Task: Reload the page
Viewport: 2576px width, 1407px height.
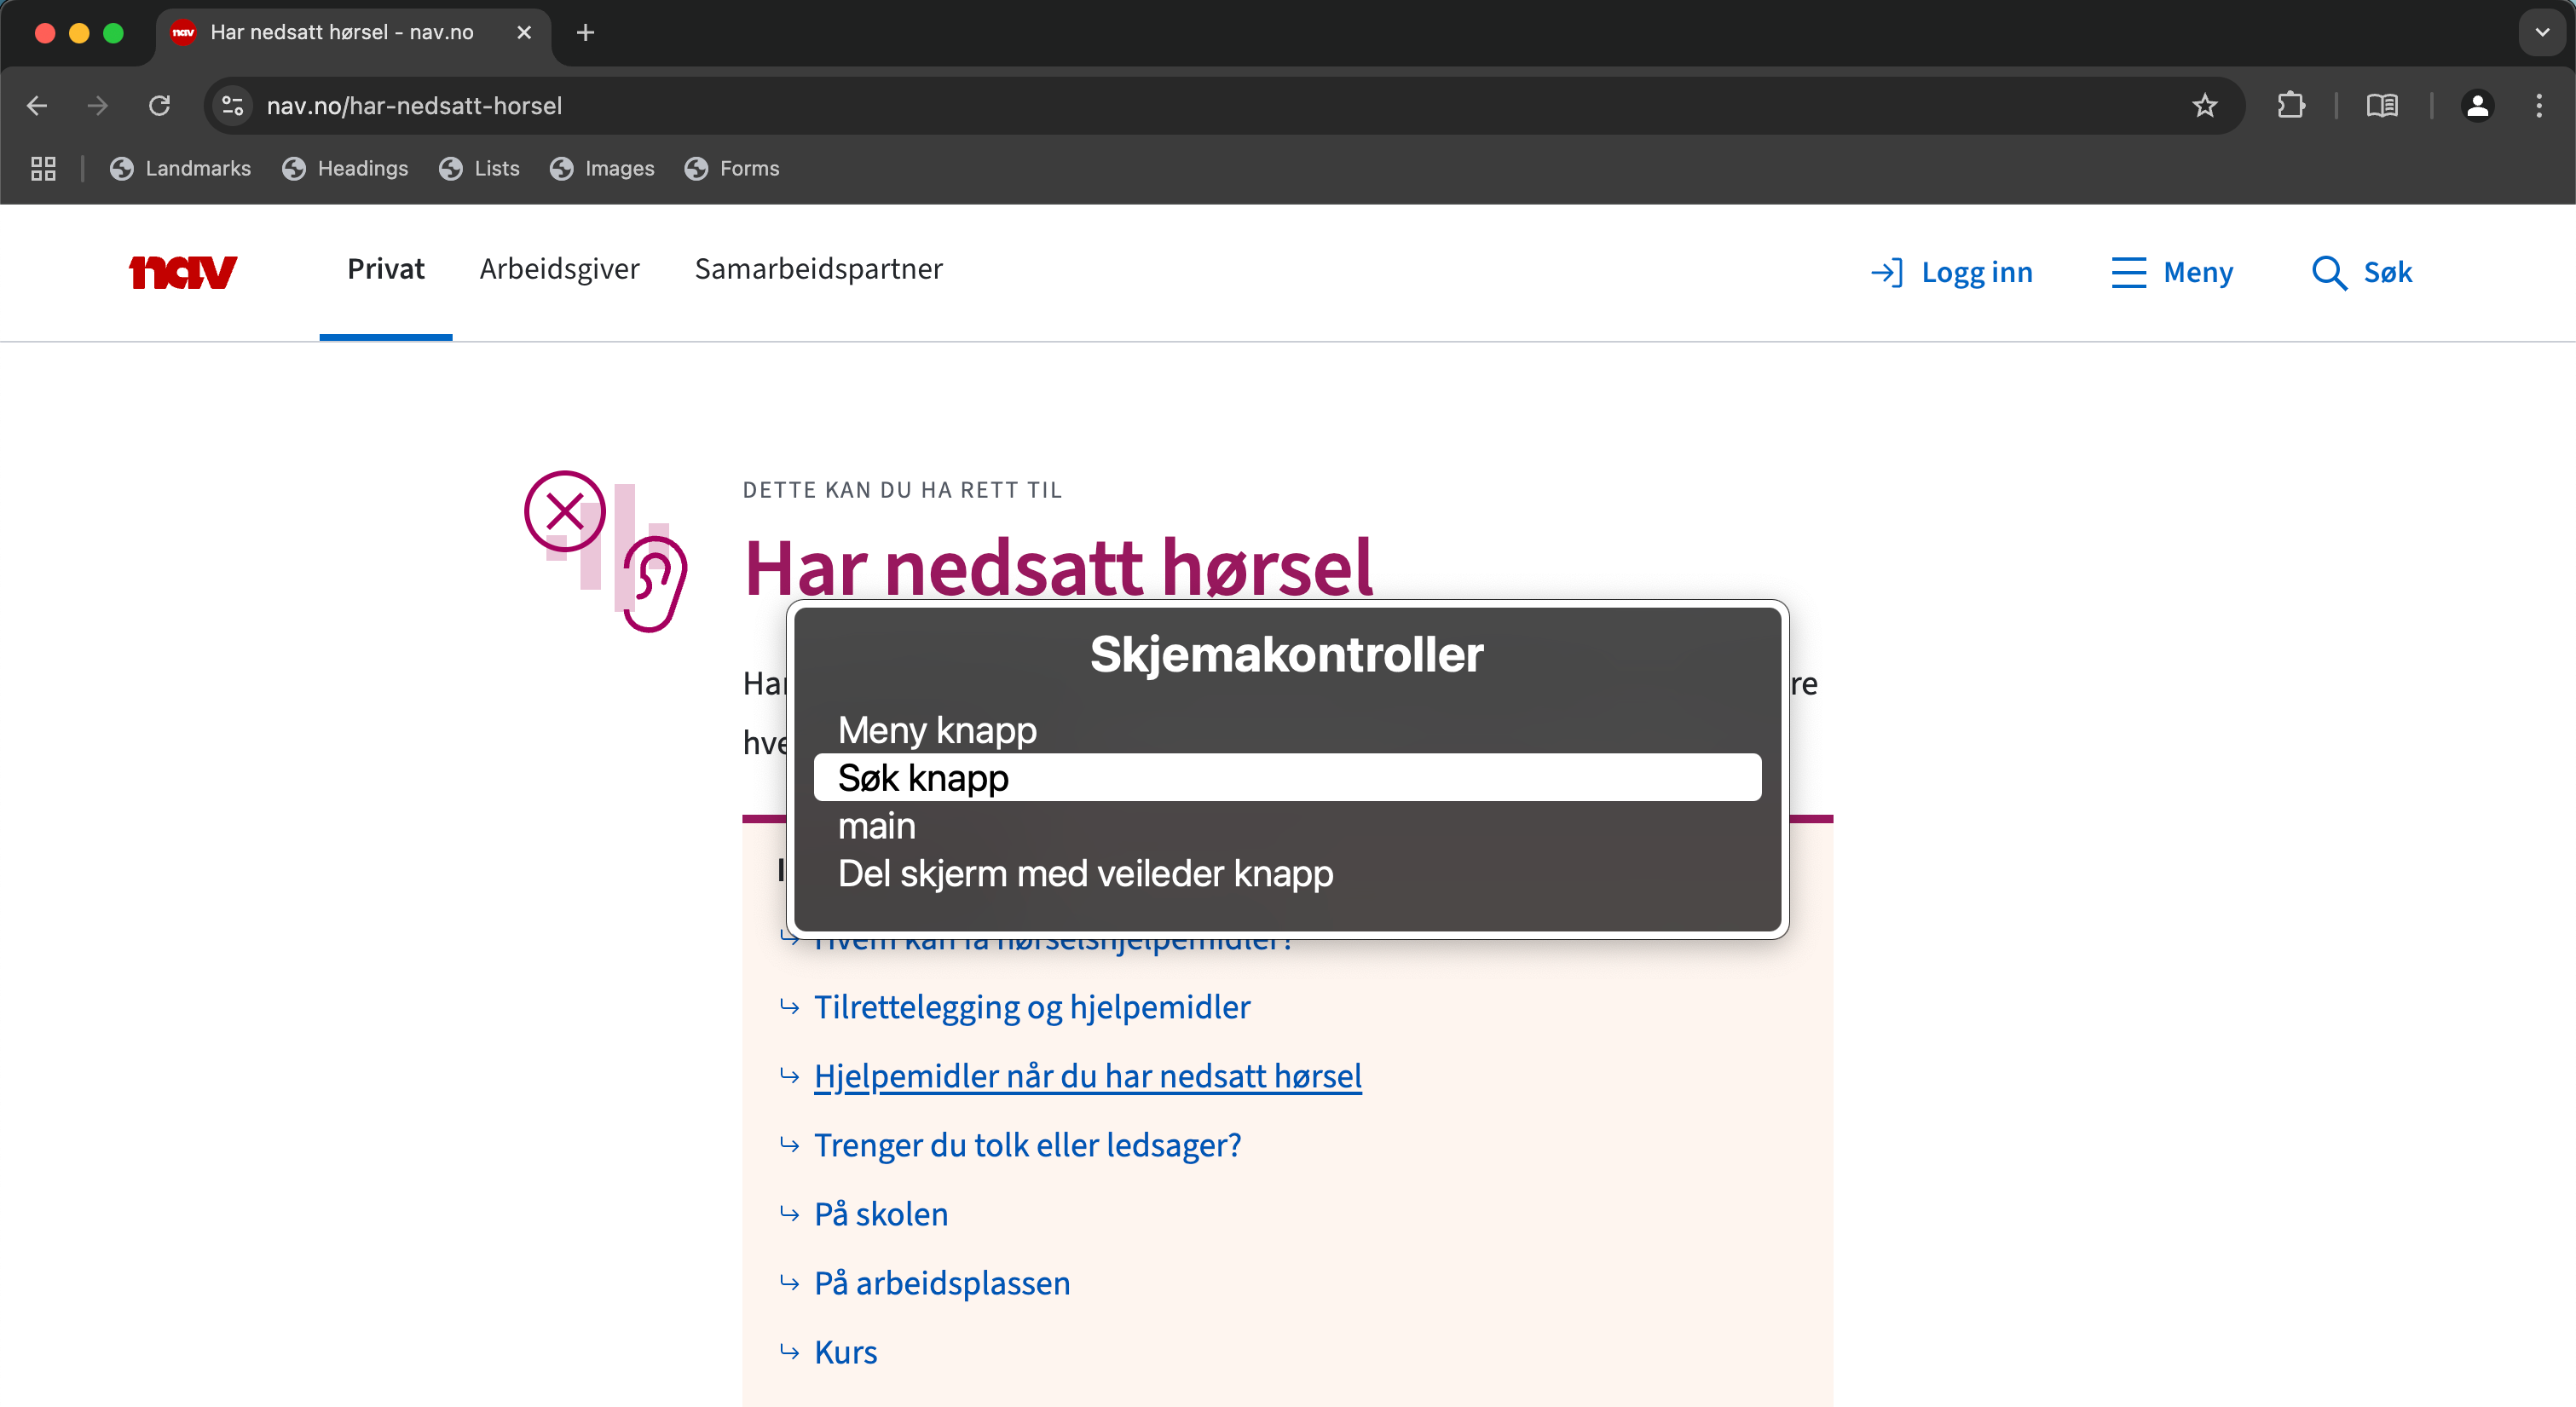Action: (159, 105)
